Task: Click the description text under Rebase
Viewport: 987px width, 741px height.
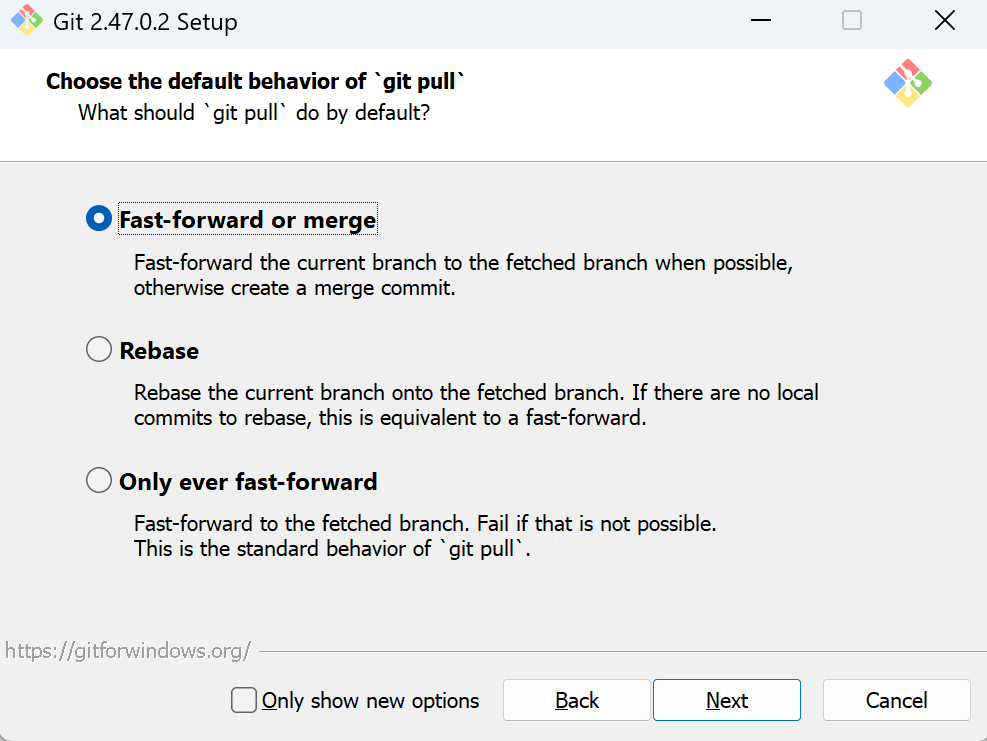Action: coord(476,405)
